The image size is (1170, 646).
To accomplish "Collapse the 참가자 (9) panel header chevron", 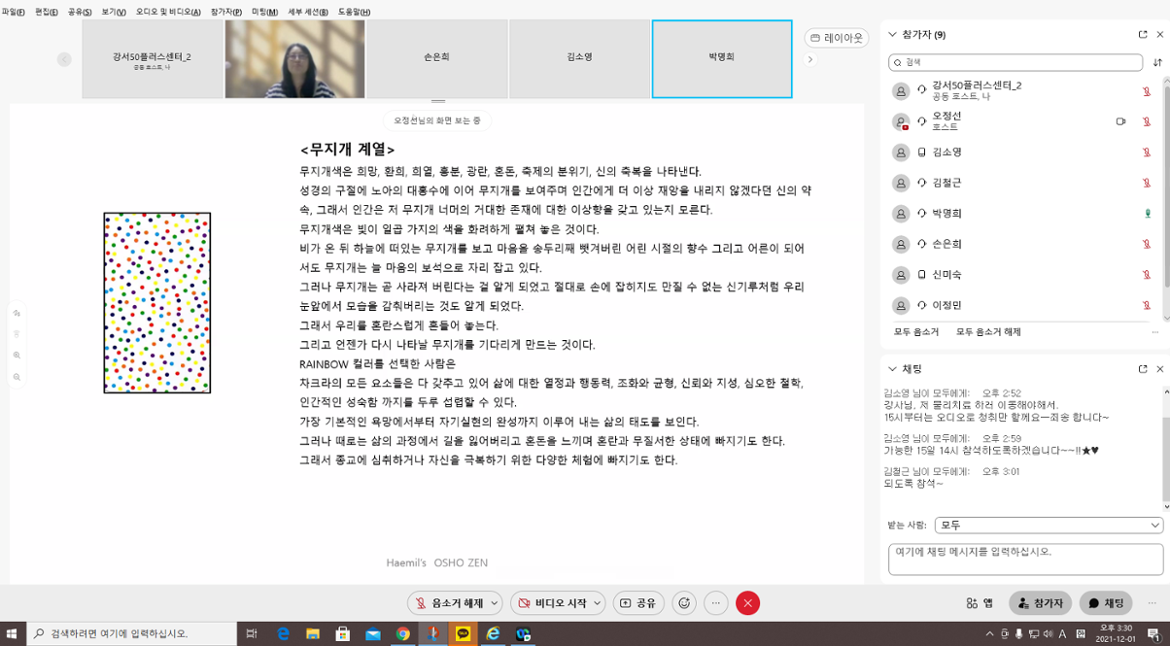I will pos(892,35).
